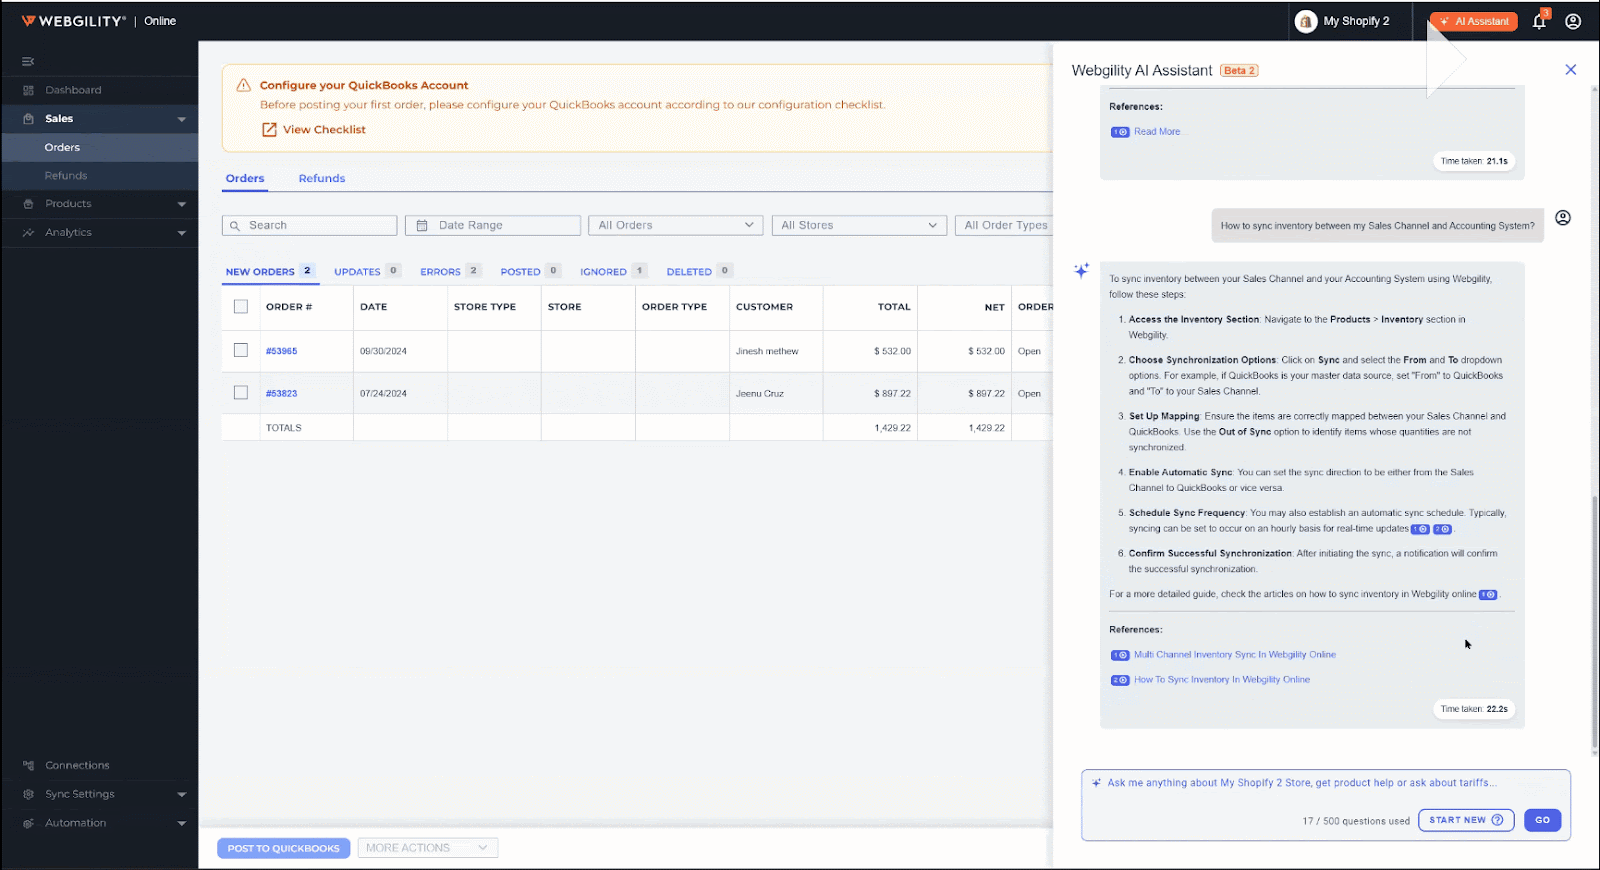
Task: Click the magnifier icon in the Search box
Action: click(x=235, y=226)
